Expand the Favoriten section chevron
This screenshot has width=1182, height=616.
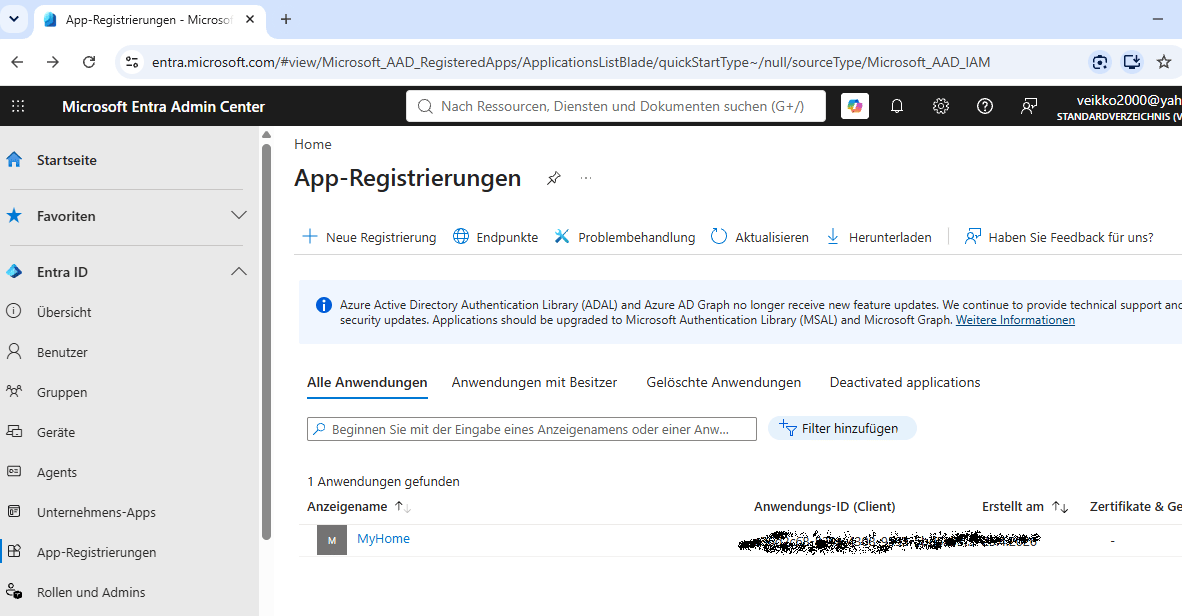point(239,216)
